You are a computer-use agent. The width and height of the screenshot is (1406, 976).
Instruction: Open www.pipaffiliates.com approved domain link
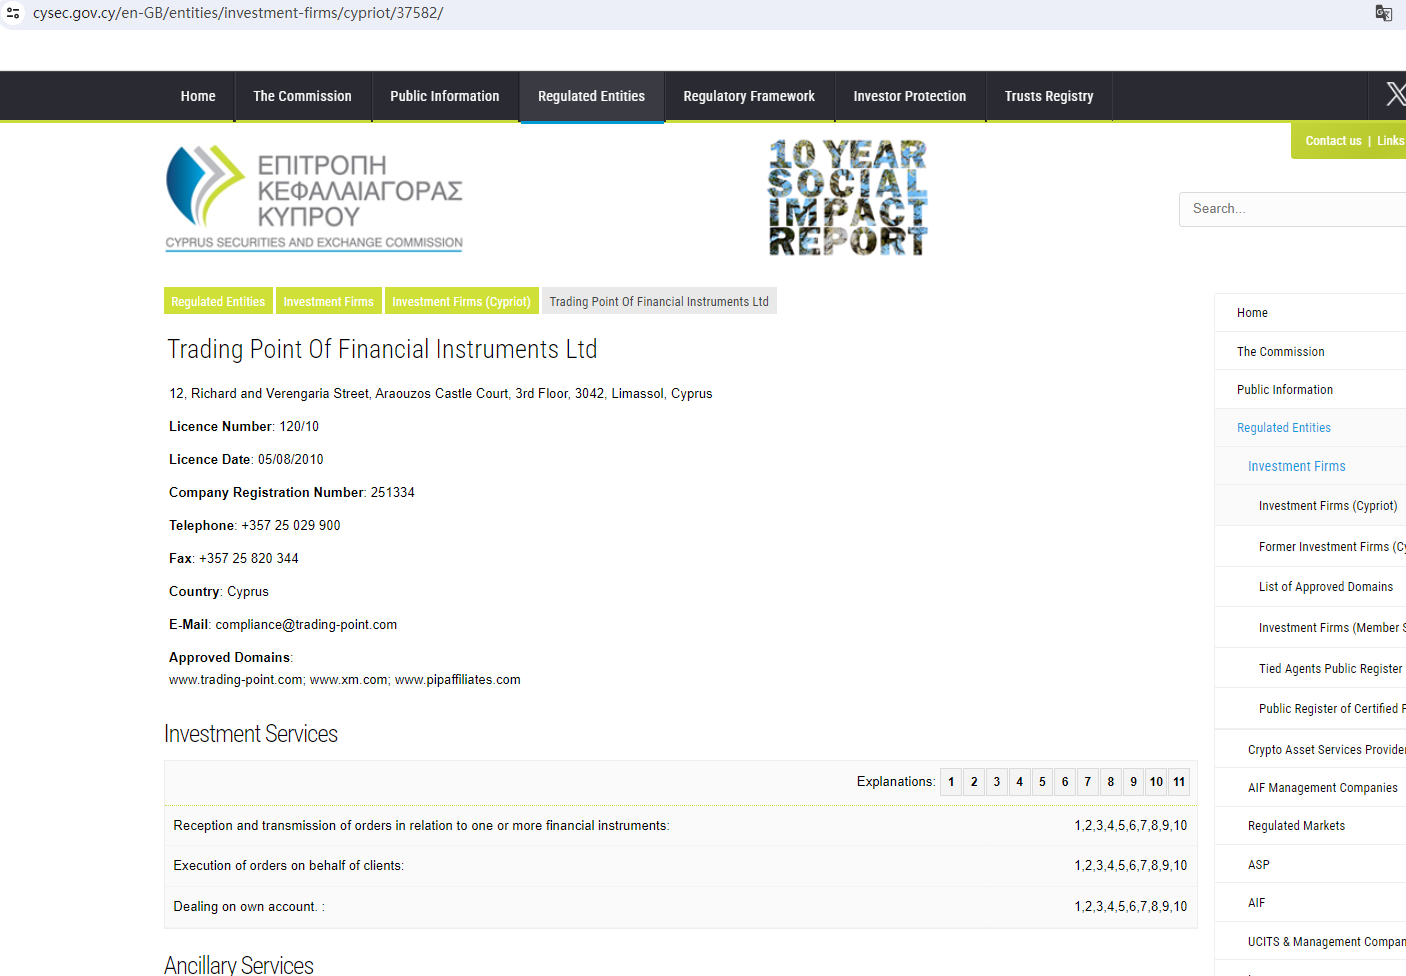458,680
